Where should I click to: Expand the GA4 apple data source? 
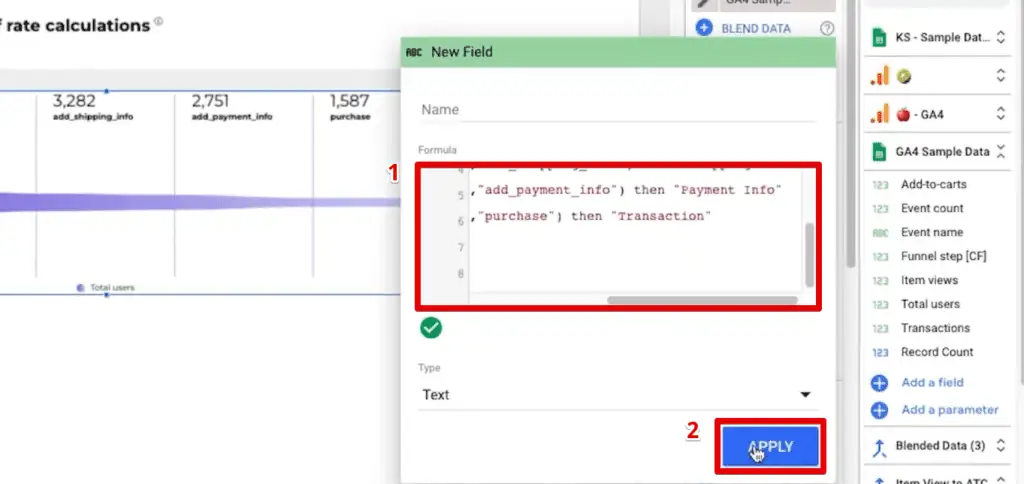(1000, 114)
